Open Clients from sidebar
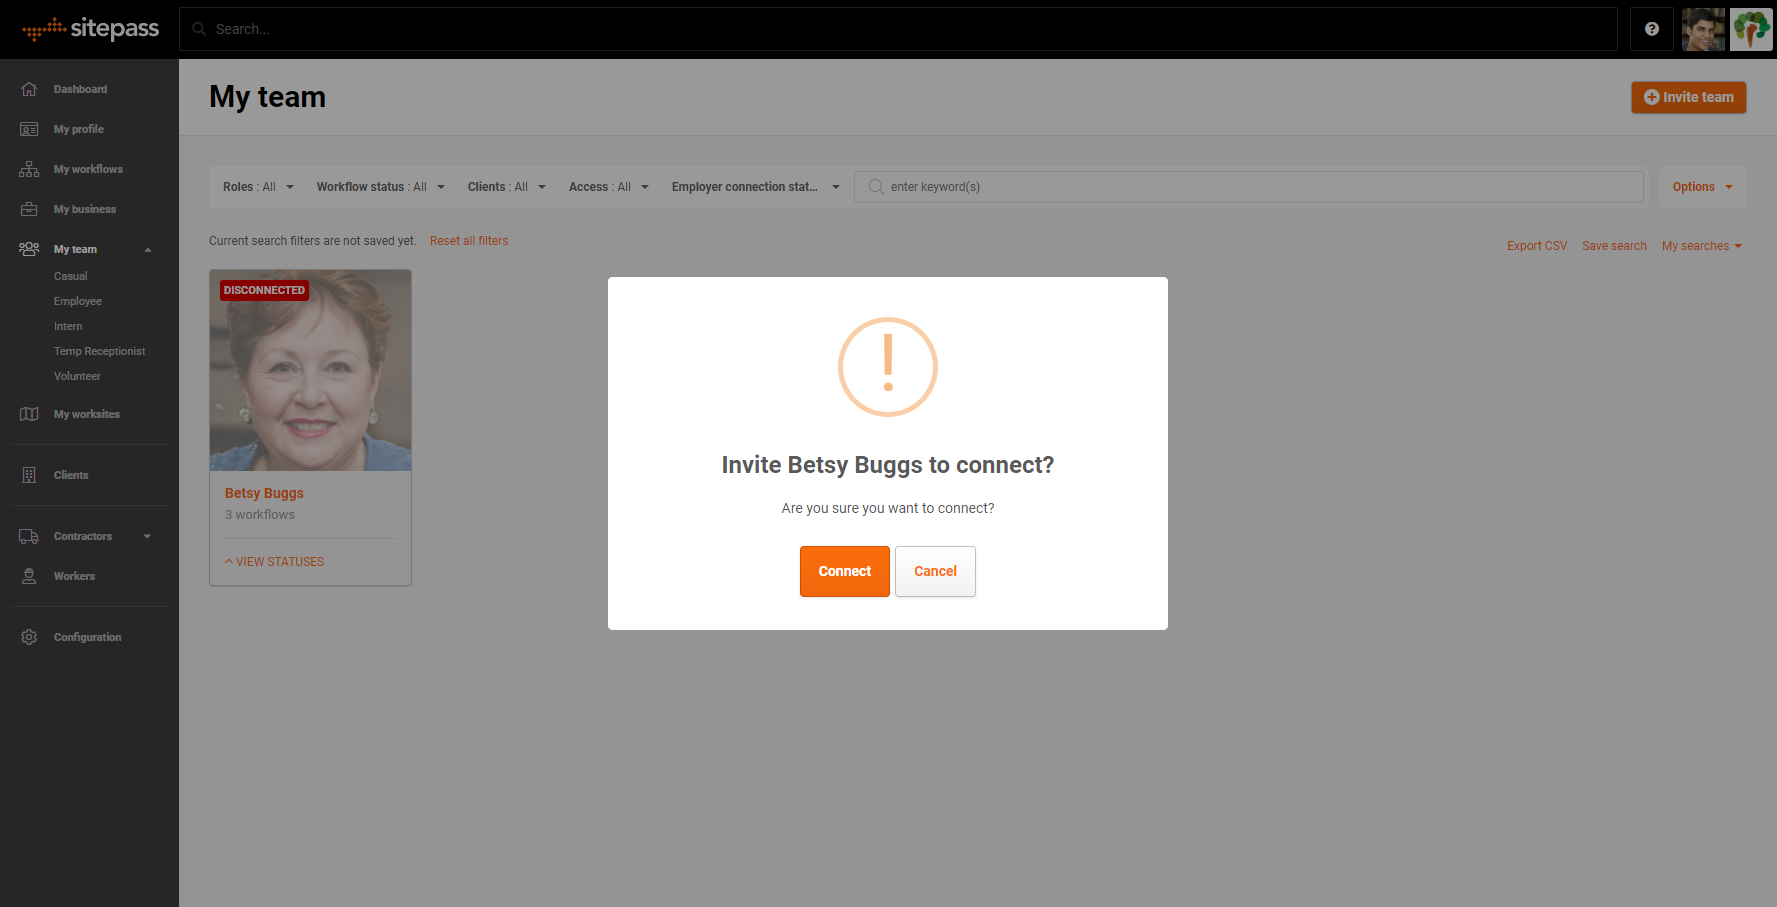Image resolution: width=1777 pixels, height=907 pixels. pos(71,475)
